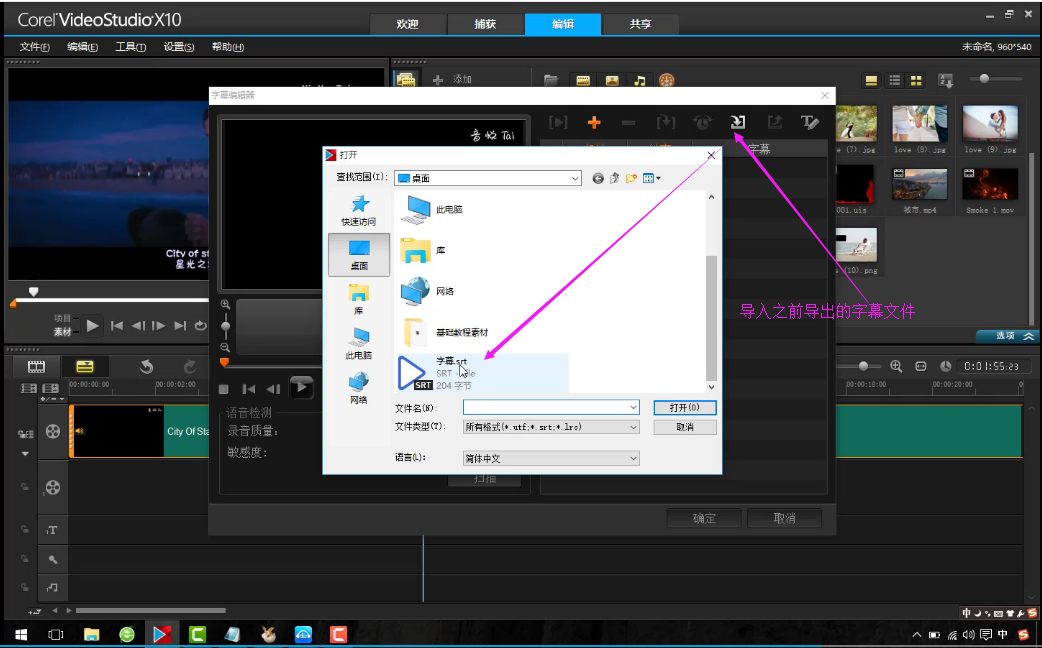This screenshot has height=648, width=1042.
Task: Click the up one level folder icon
Action: pyautogui.click(x=615, y=178)
